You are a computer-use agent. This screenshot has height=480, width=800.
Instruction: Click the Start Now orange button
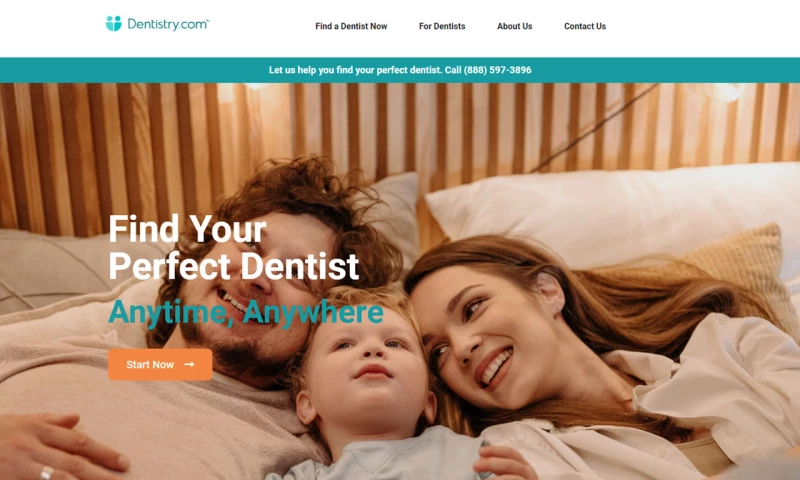click(x=160, y=364)
